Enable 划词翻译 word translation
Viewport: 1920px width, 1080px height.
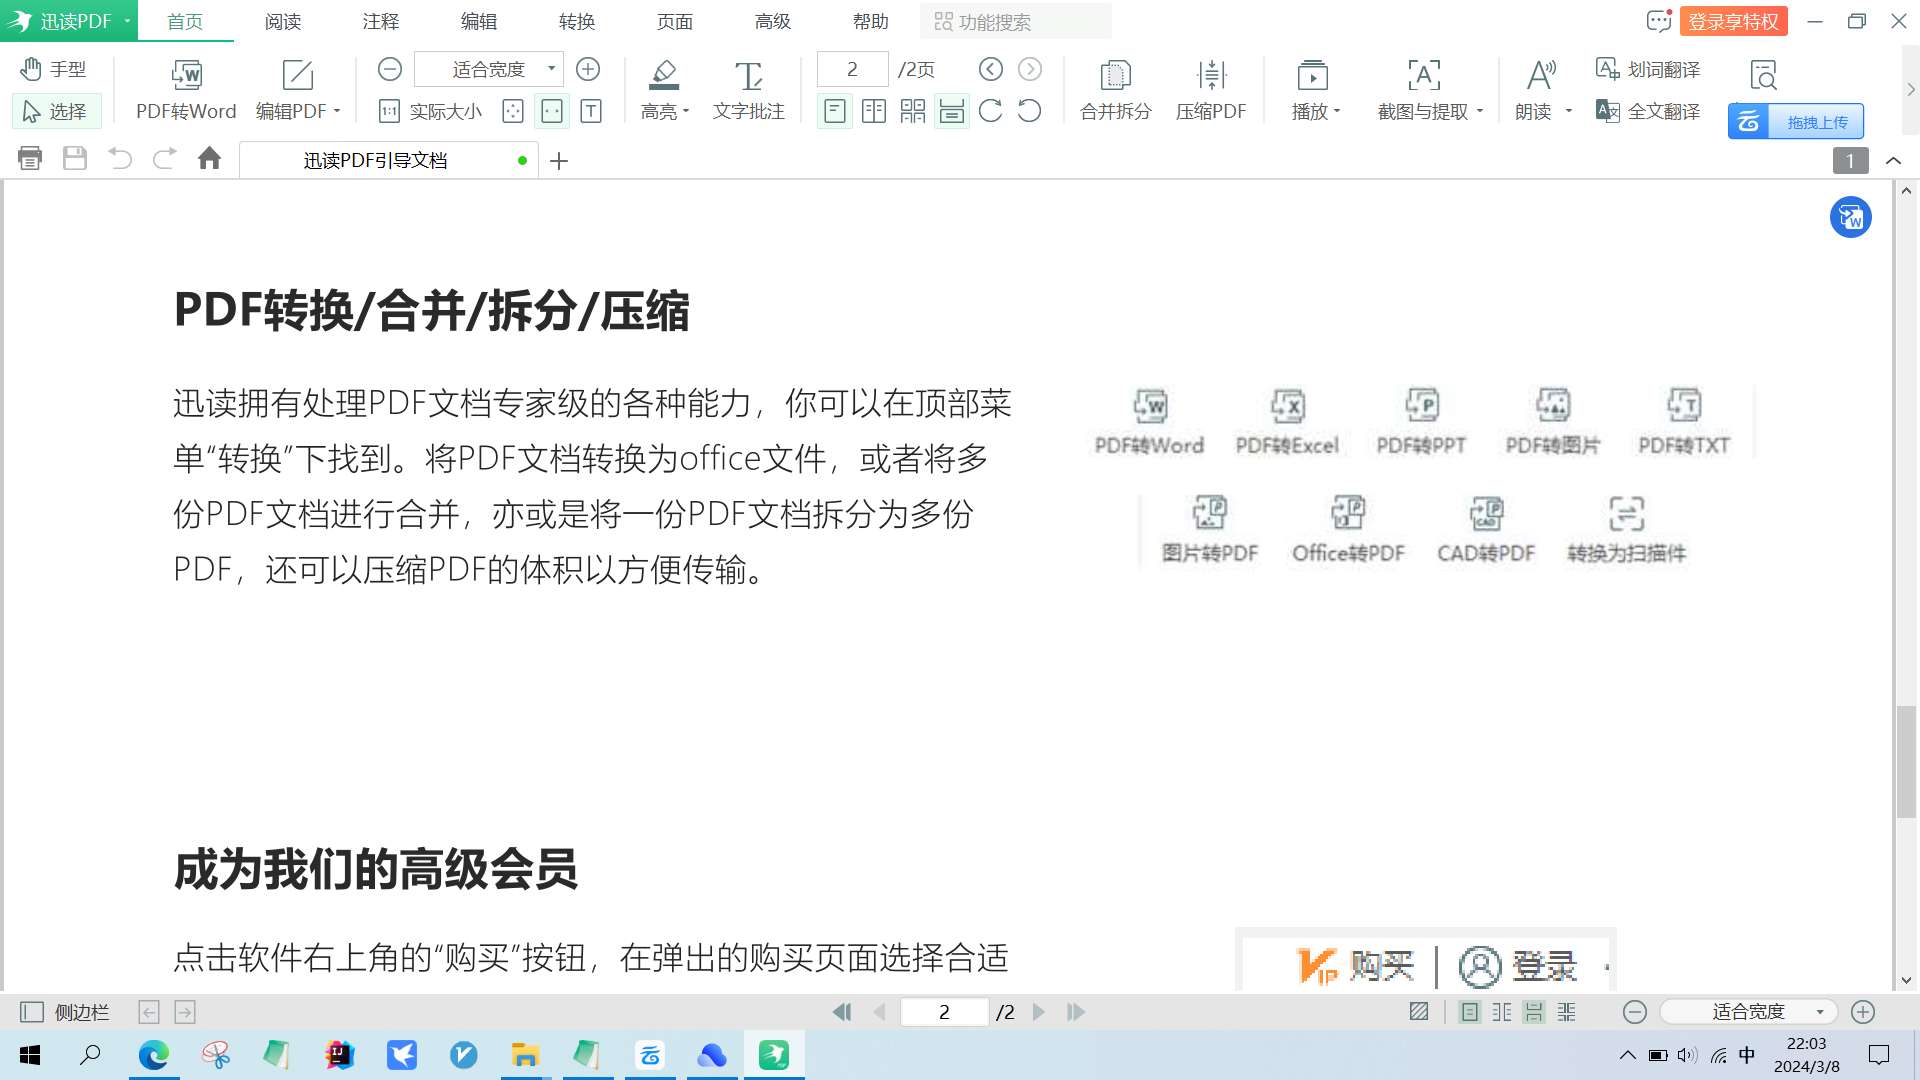1648,69
